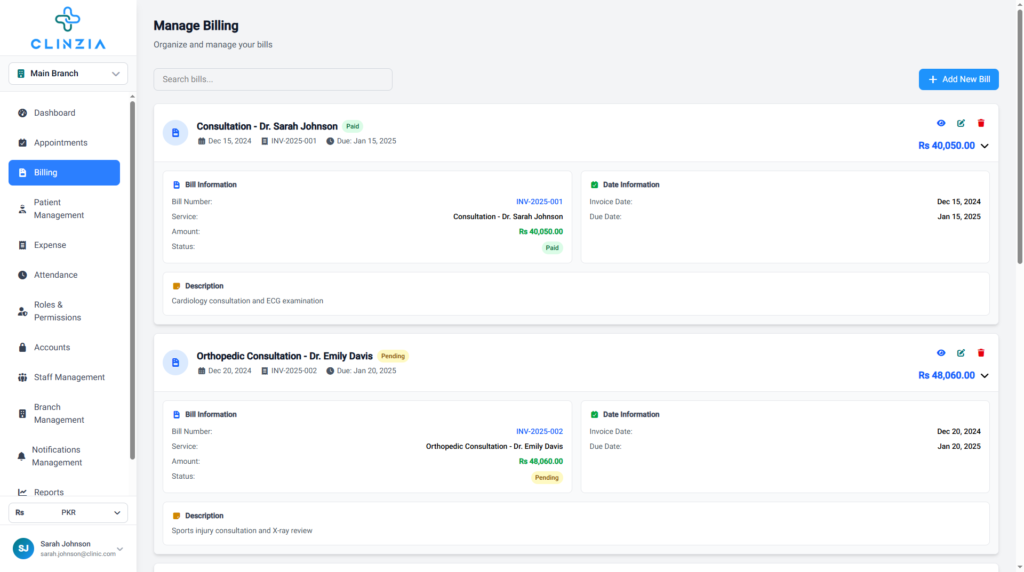Collapse the Rs 40,050.00 bill details
Image resolution: width=1024 pixels, height=572 pixels.
pos(985,146)
